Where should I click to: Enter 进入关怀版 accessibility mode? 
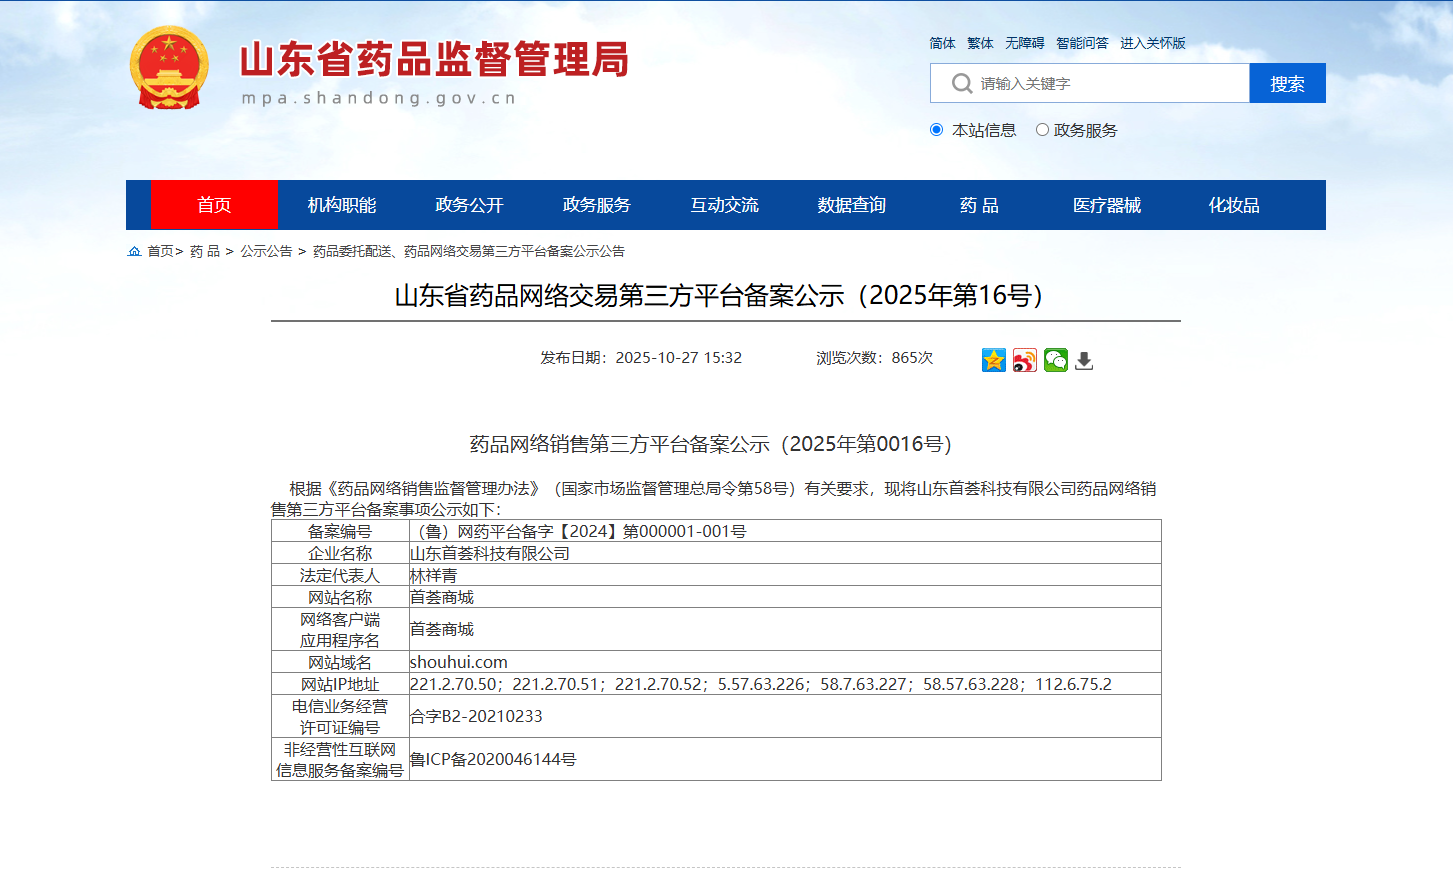tap(1152, 43)
